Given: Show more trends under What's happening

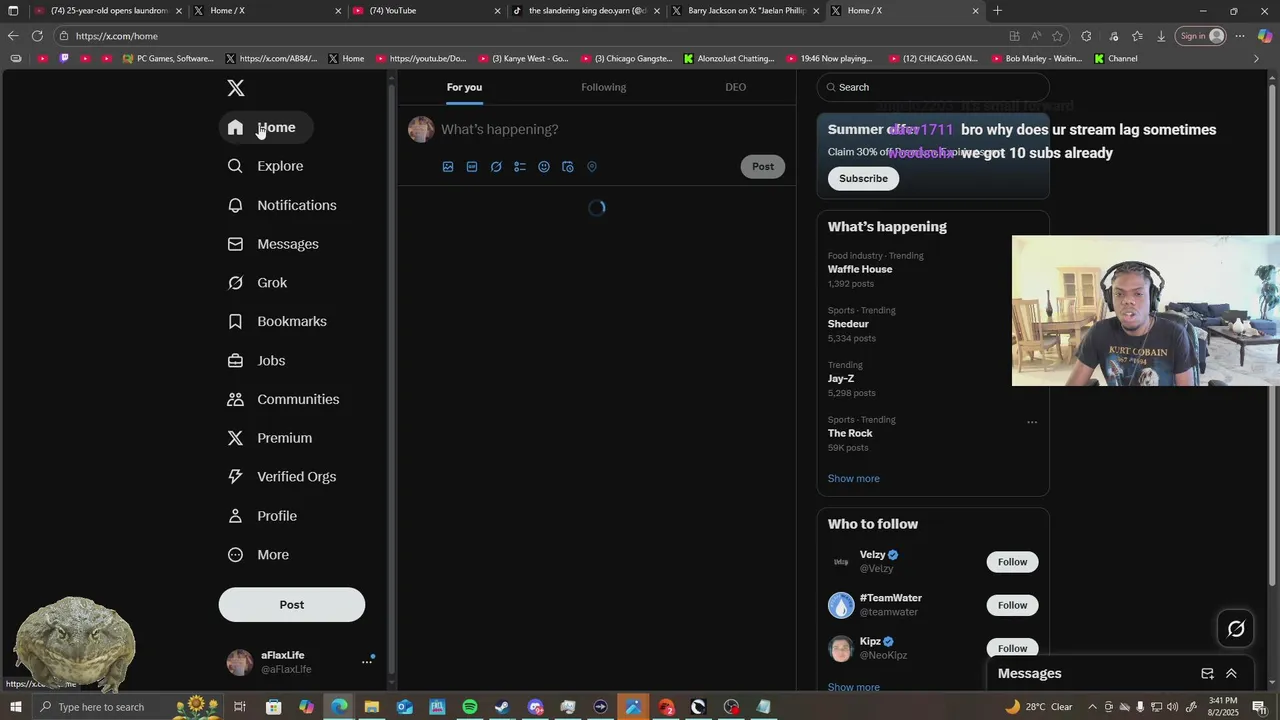Looking at the screenshot, I should pos(854,478).
